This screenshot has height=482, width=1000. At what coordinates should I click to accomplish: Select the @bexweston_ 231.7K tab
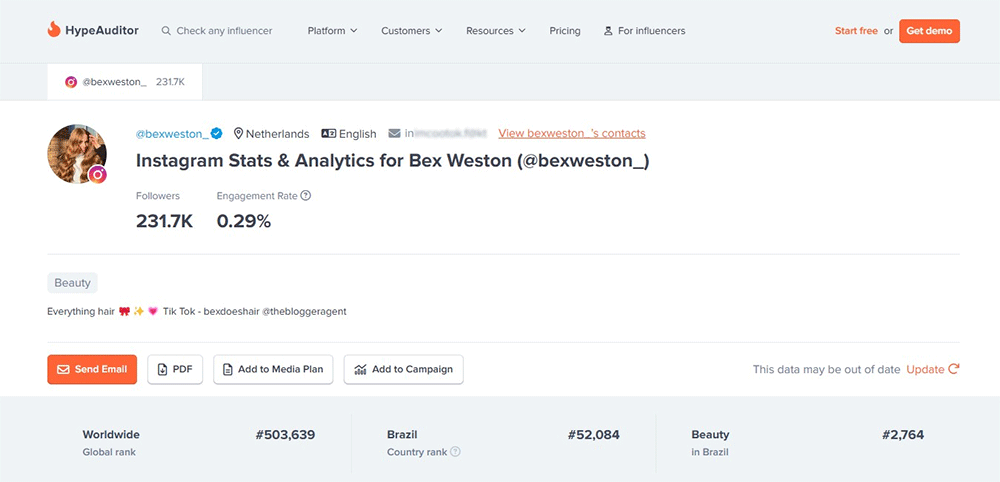point(125,82)
